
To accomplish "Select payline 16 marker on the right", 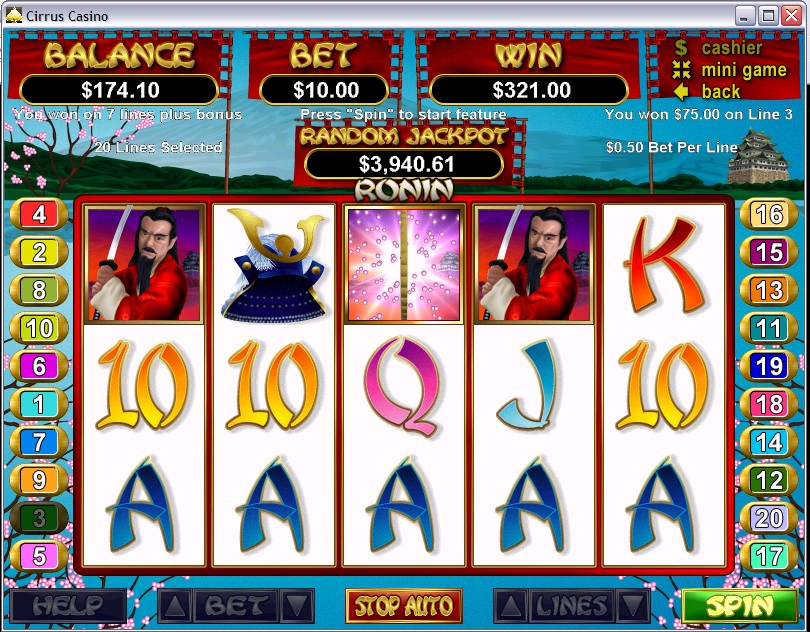I will [769, 214].
